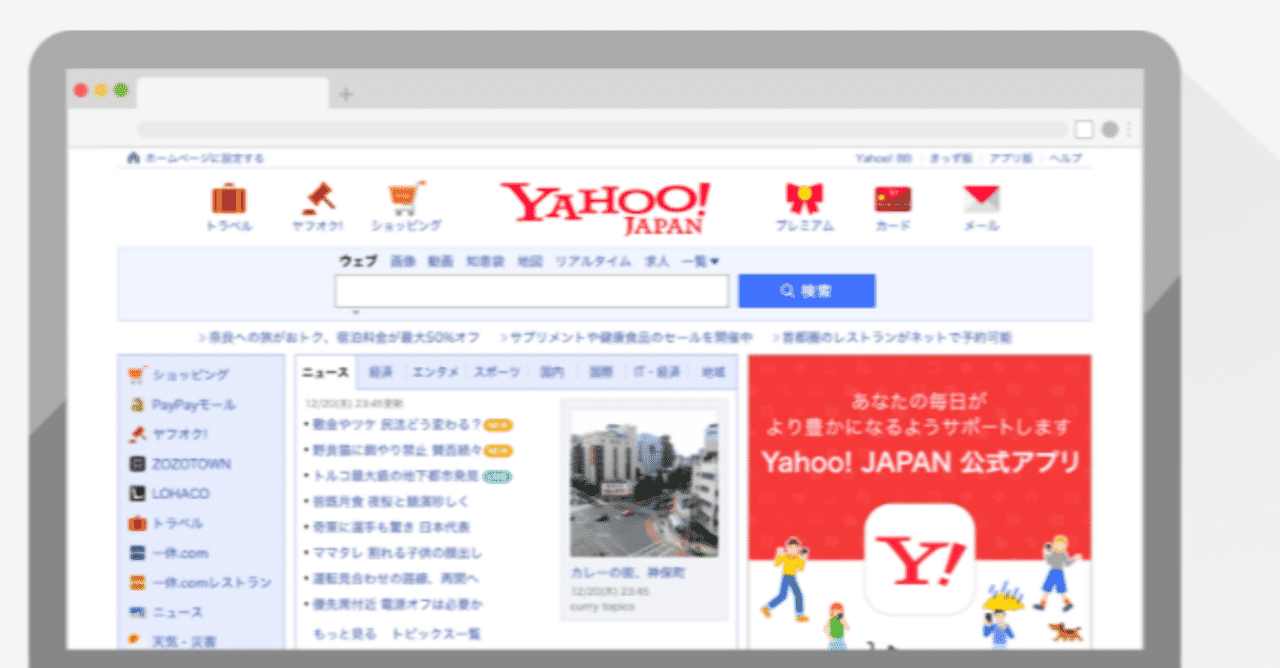Select the ウェブ search category
Image resolution: width=1280 pixels, height=668 pixels.
pyautogui.click(x=358, y=261)
